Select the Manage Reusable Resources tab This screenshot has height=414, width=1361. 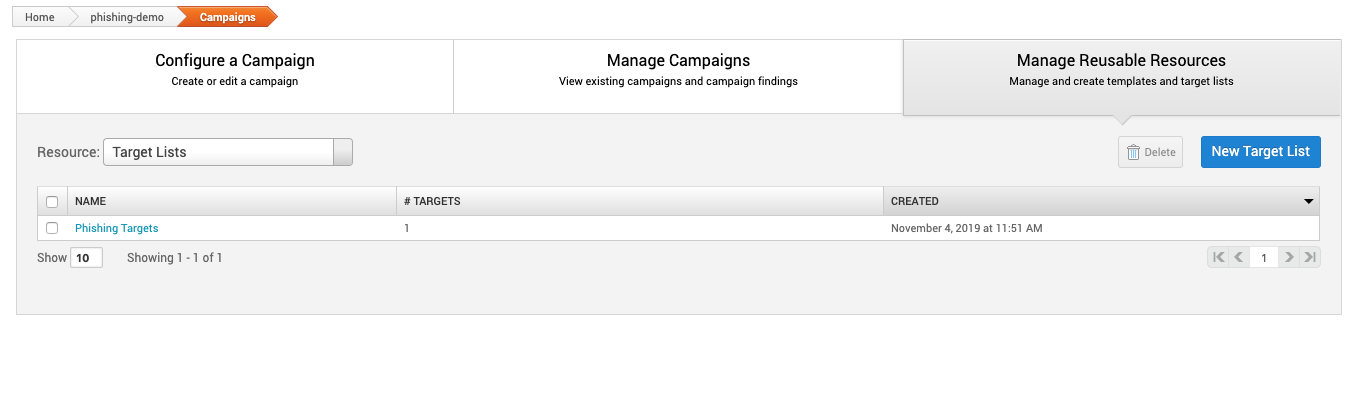(1121, 70)
